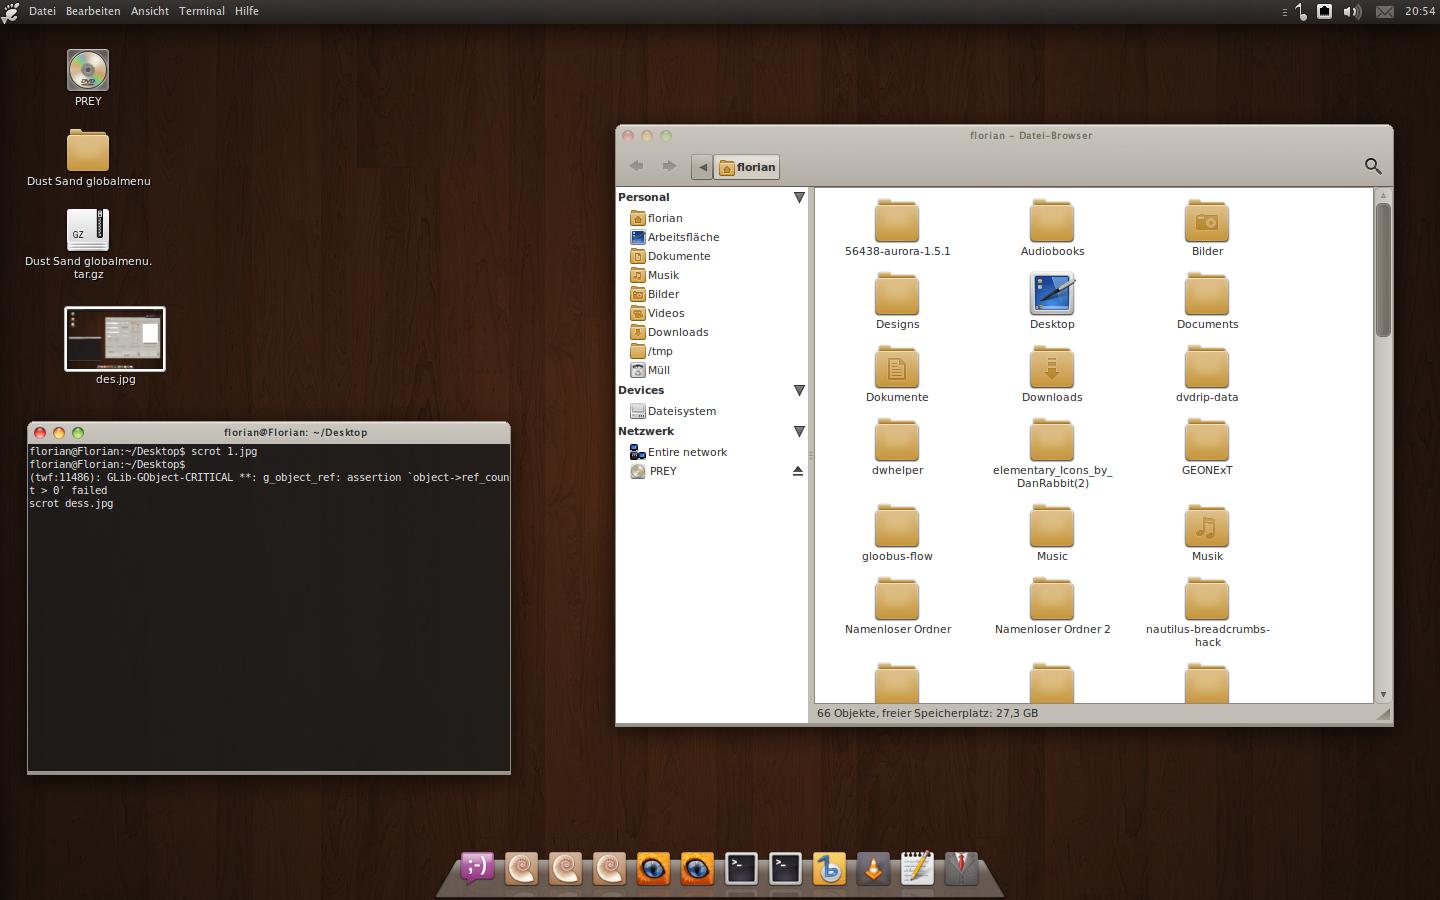
Task: Select the Dust Sand globalmenu.tar.gz archive
Action: [88, 244]
